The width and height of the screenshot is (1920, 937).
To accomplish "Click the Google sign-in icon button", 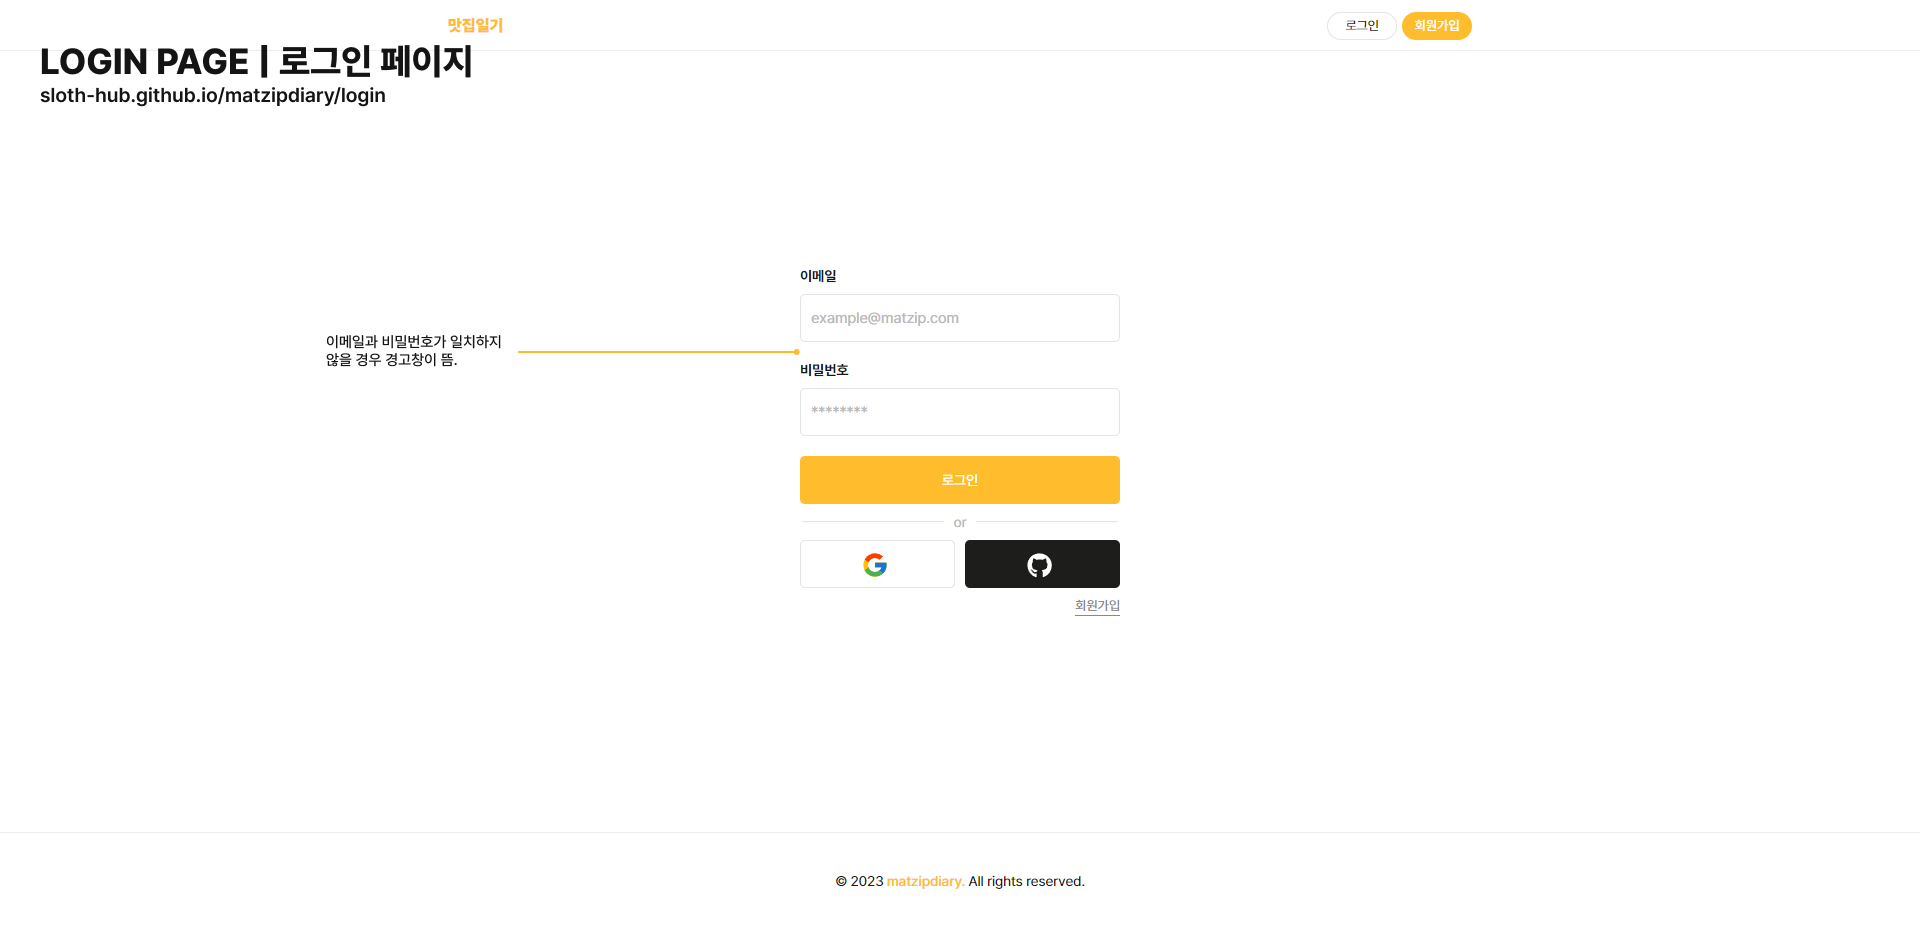I will click(x=876, y=565).
